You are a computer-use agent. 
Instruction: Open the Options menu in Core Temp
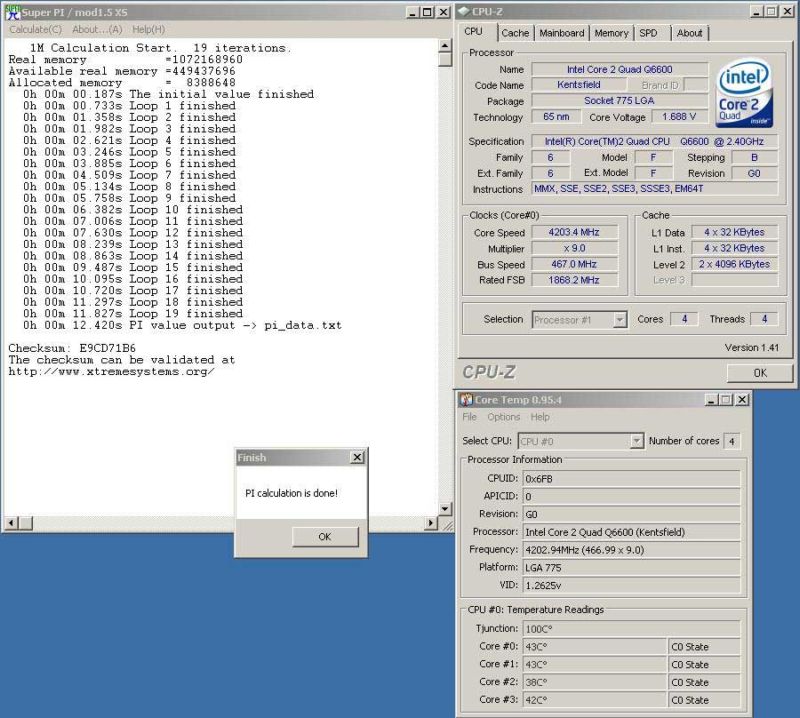click(x=503, y=417)
